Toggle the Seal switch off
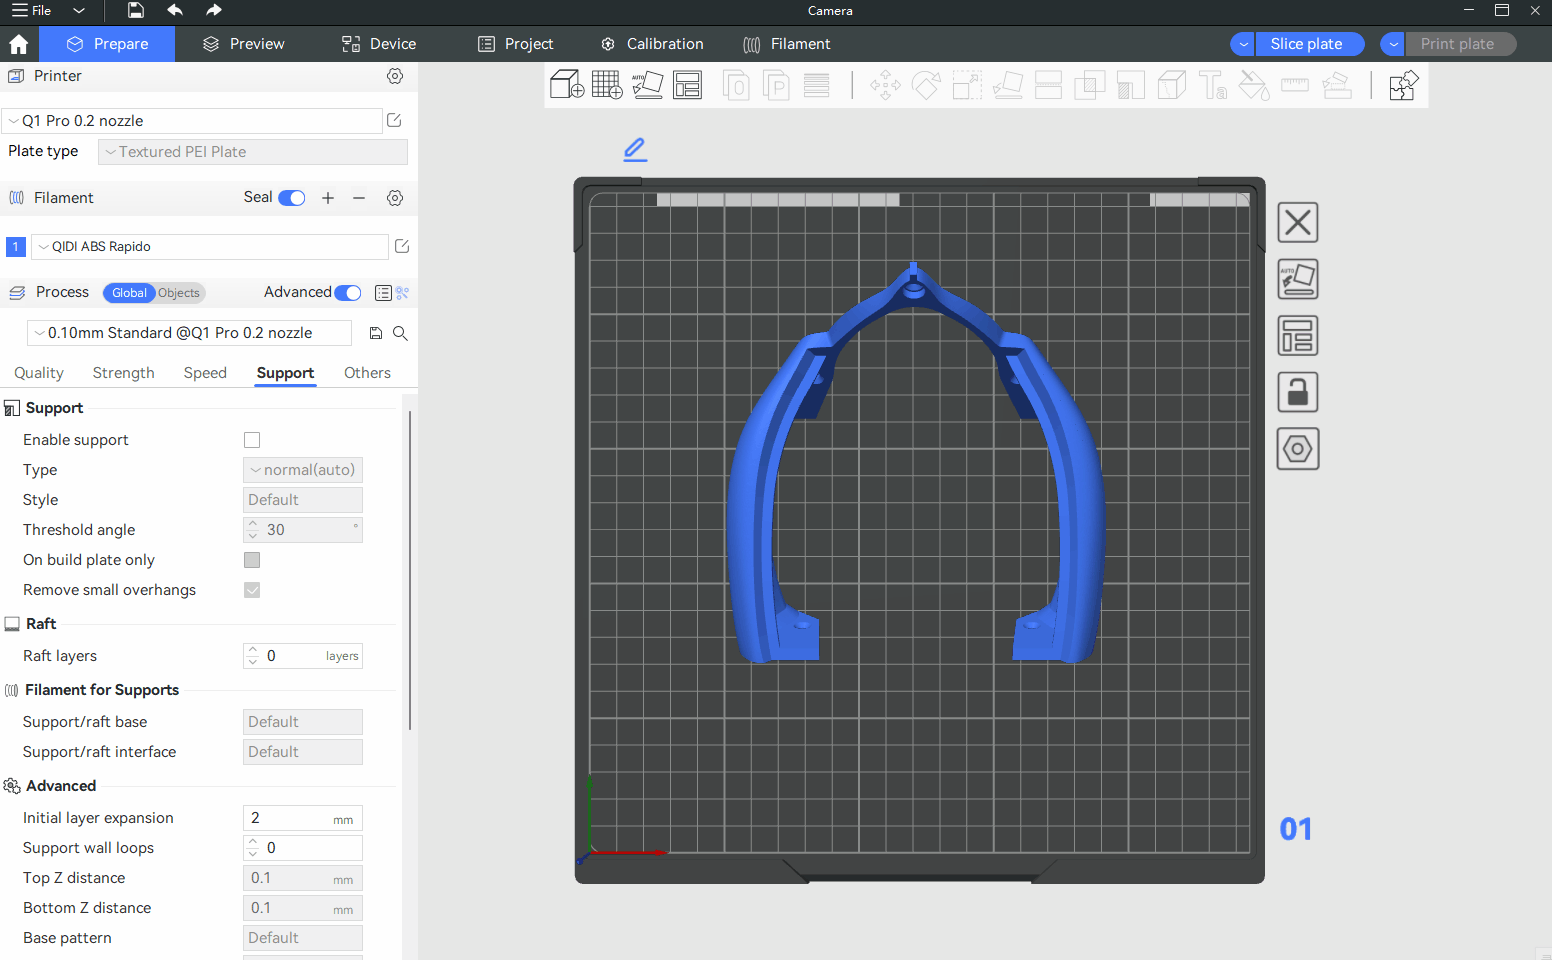 (x=292, y=198)
